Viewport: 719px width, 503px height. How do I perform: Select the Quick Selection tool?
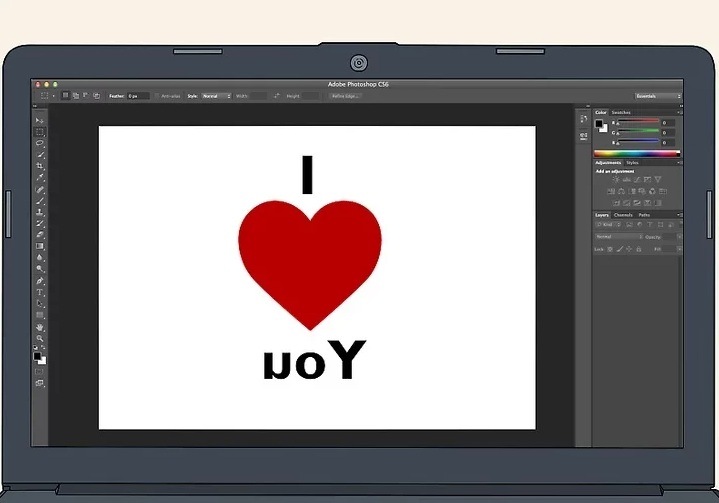[39, 155]
